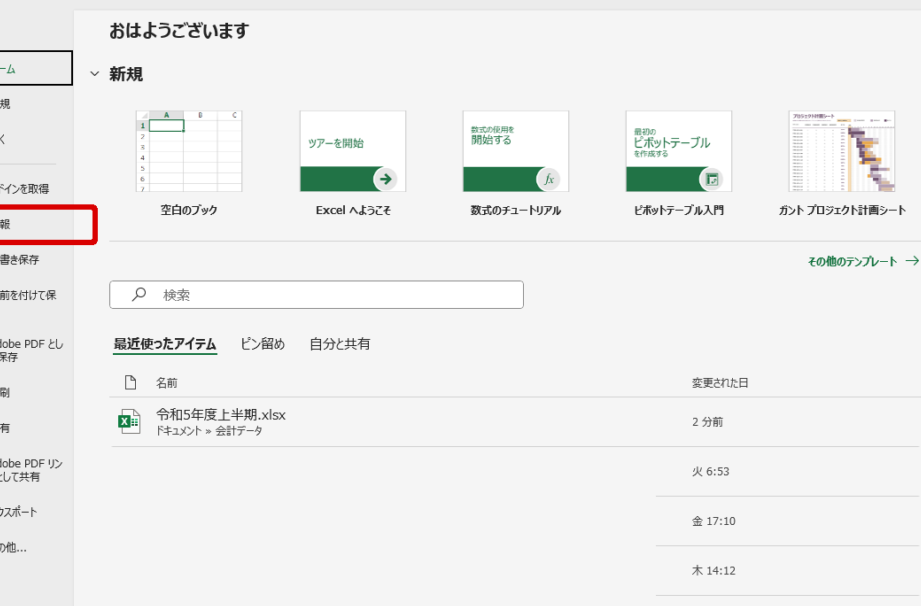
Task: Open the Excel へようこそ tour template
Action: tap(352, 152)
